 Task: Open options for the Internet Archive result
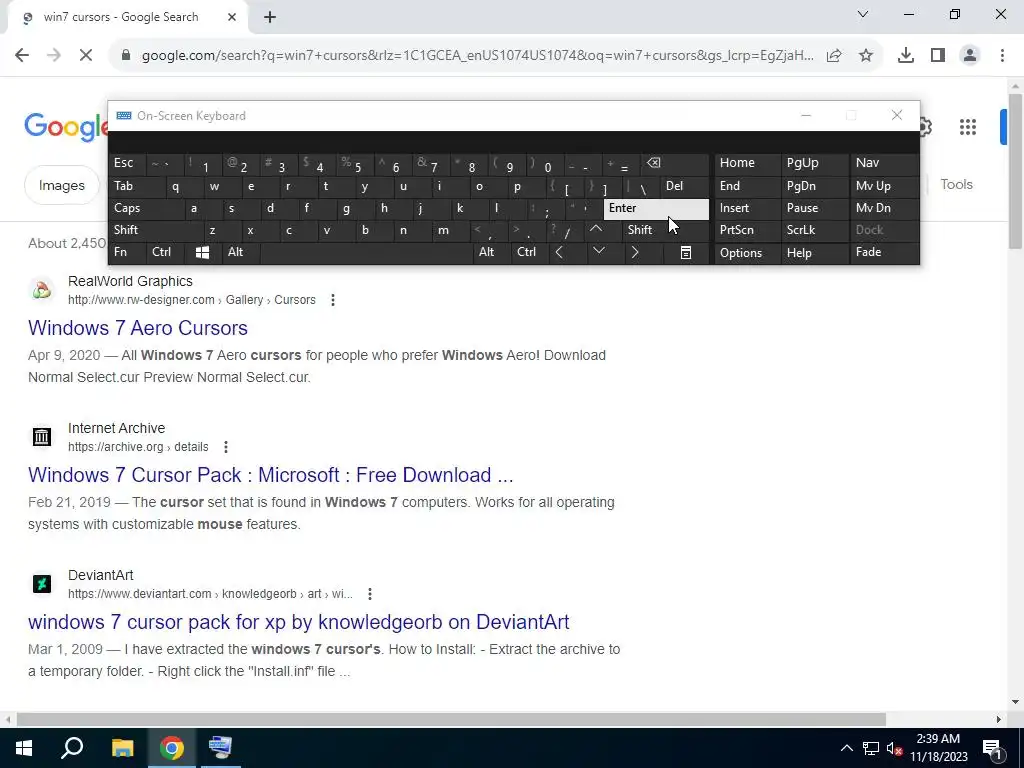226,447
